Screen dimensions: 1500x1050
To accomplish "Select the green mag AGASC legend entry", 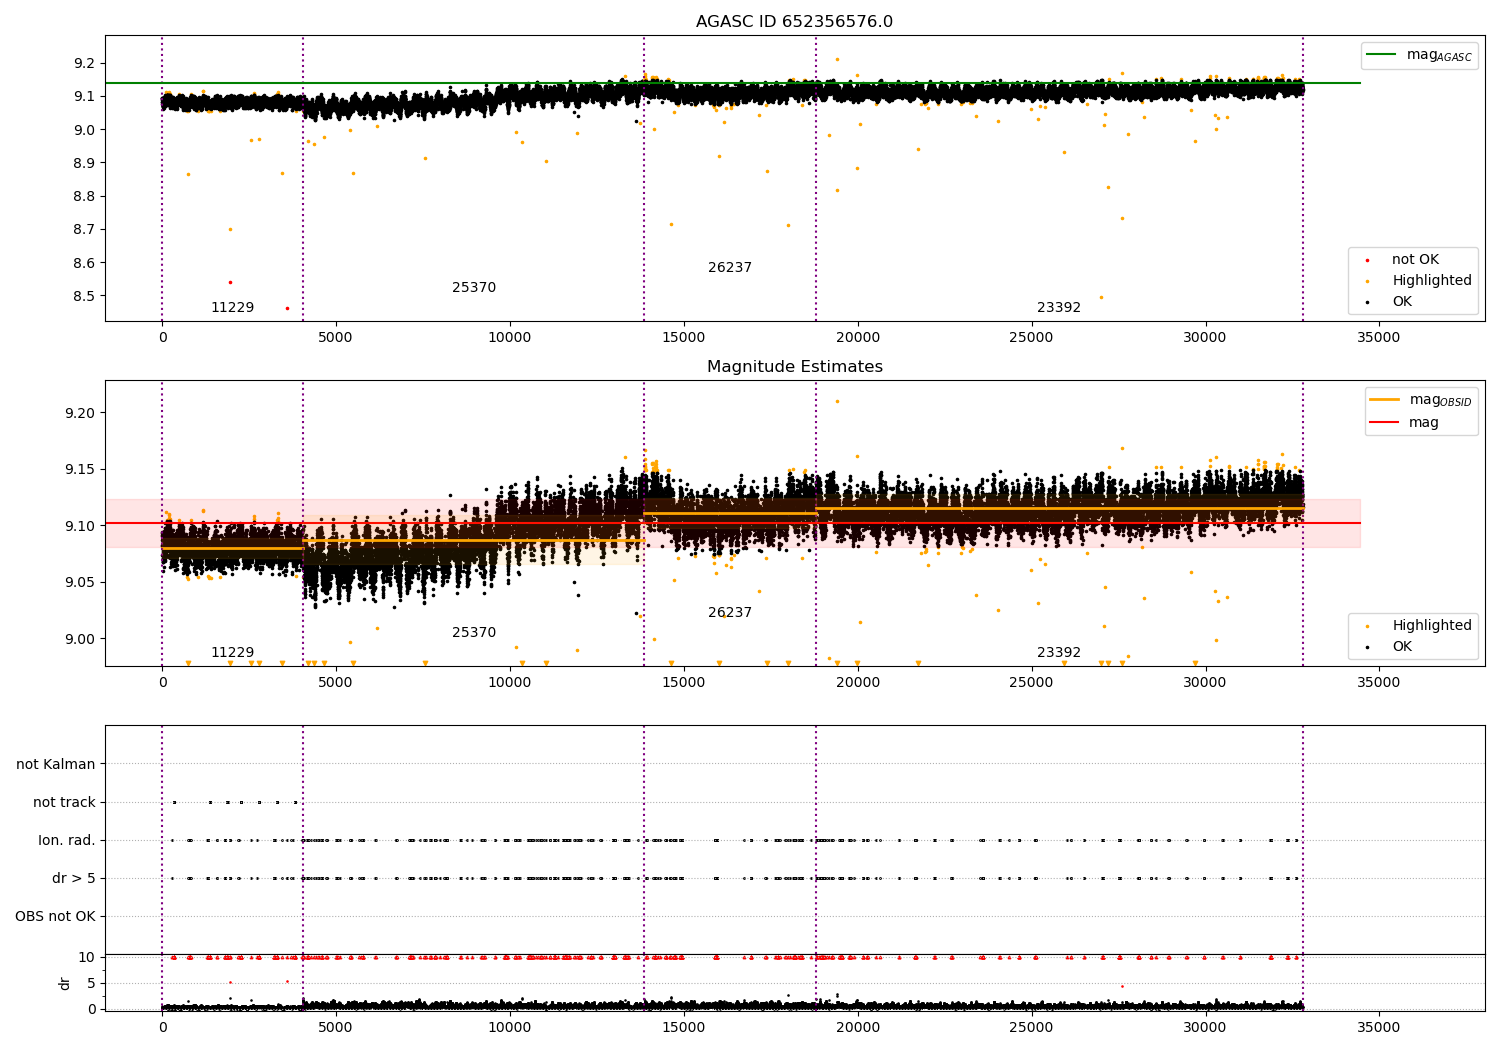I will [1419, 55].
